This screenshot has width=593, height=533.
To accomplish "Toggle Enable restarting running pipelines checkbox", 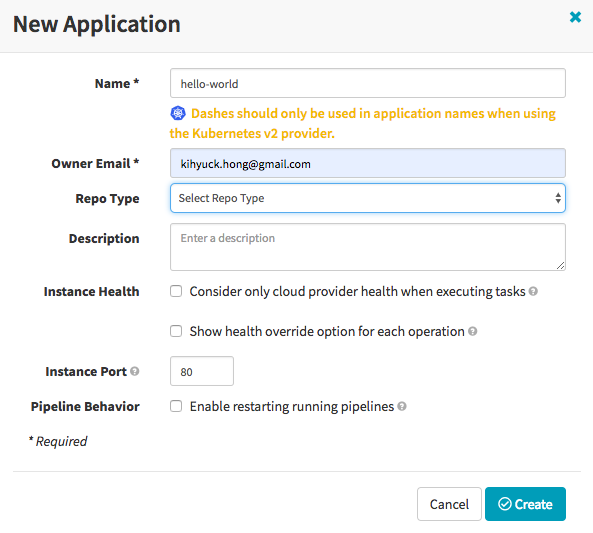I will (176, 406).
